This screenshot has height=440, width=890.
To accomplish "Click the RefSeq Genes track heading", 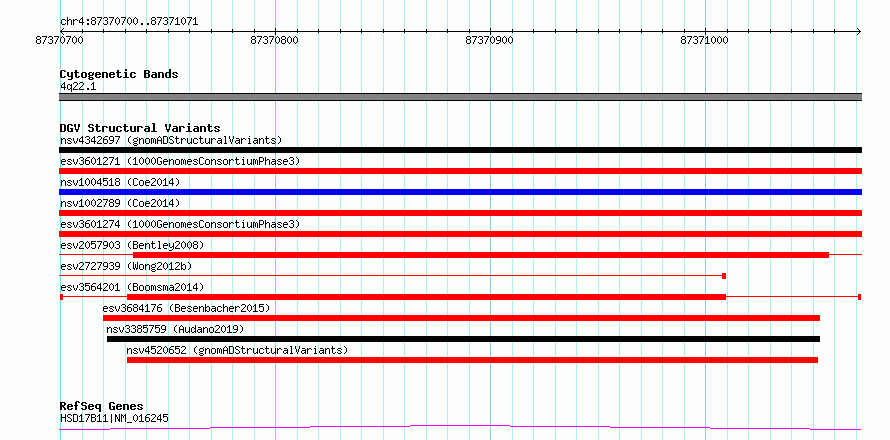I will (x=102, y=407).
